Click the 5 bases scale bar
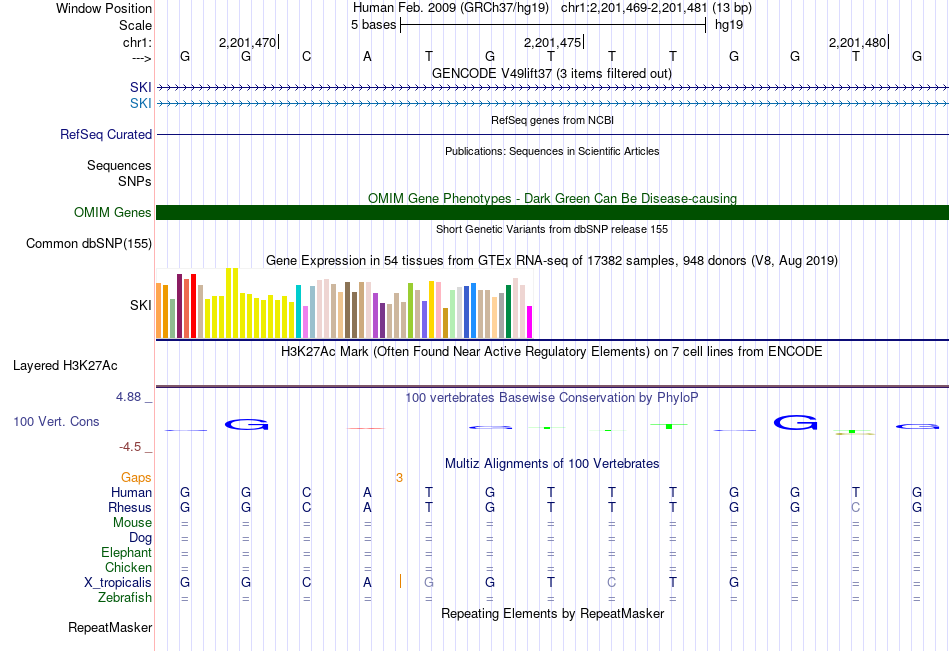This screenshot has height=651, width=950. [x=552, y=25]
